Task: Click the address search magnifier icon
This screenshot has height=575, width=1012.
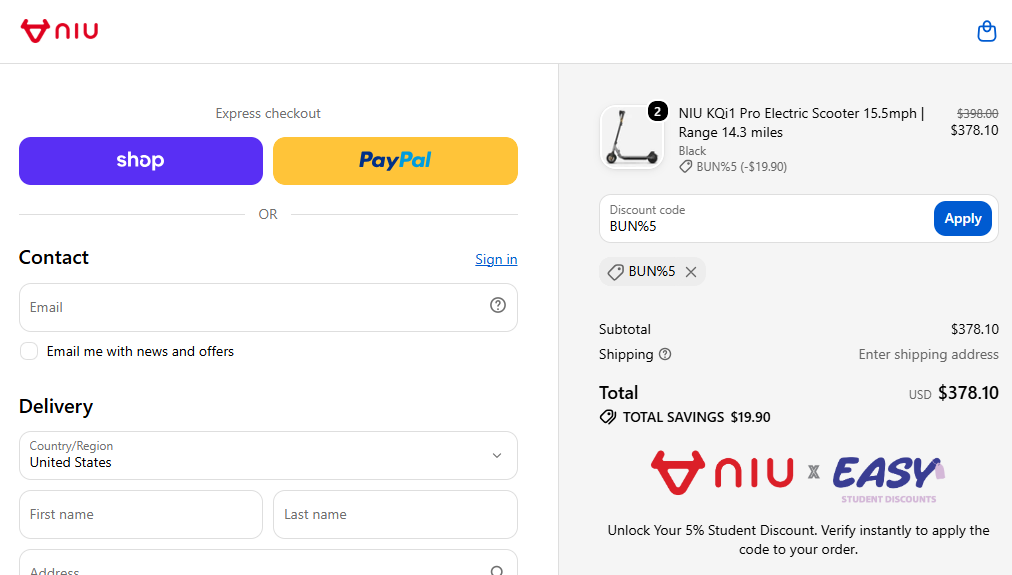Action: 496,570
